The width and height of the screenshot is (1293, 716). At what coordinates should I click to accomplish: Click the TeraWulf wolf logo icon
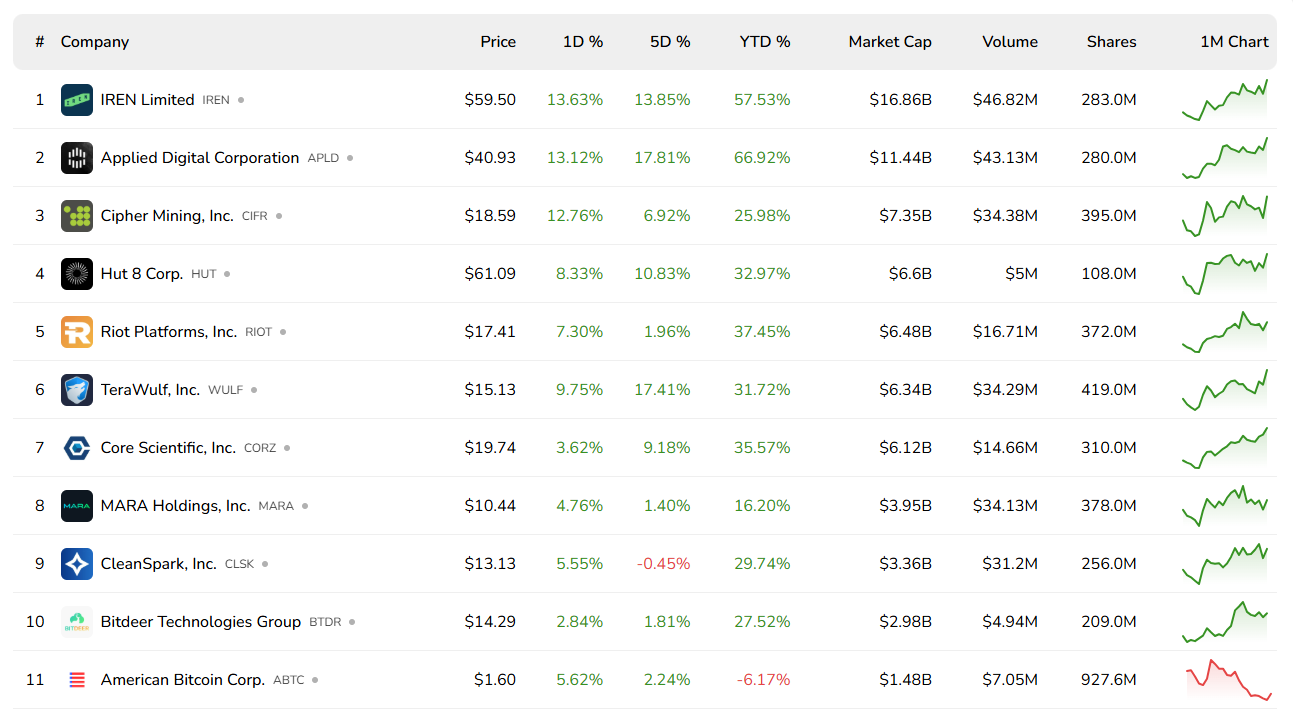77,390
